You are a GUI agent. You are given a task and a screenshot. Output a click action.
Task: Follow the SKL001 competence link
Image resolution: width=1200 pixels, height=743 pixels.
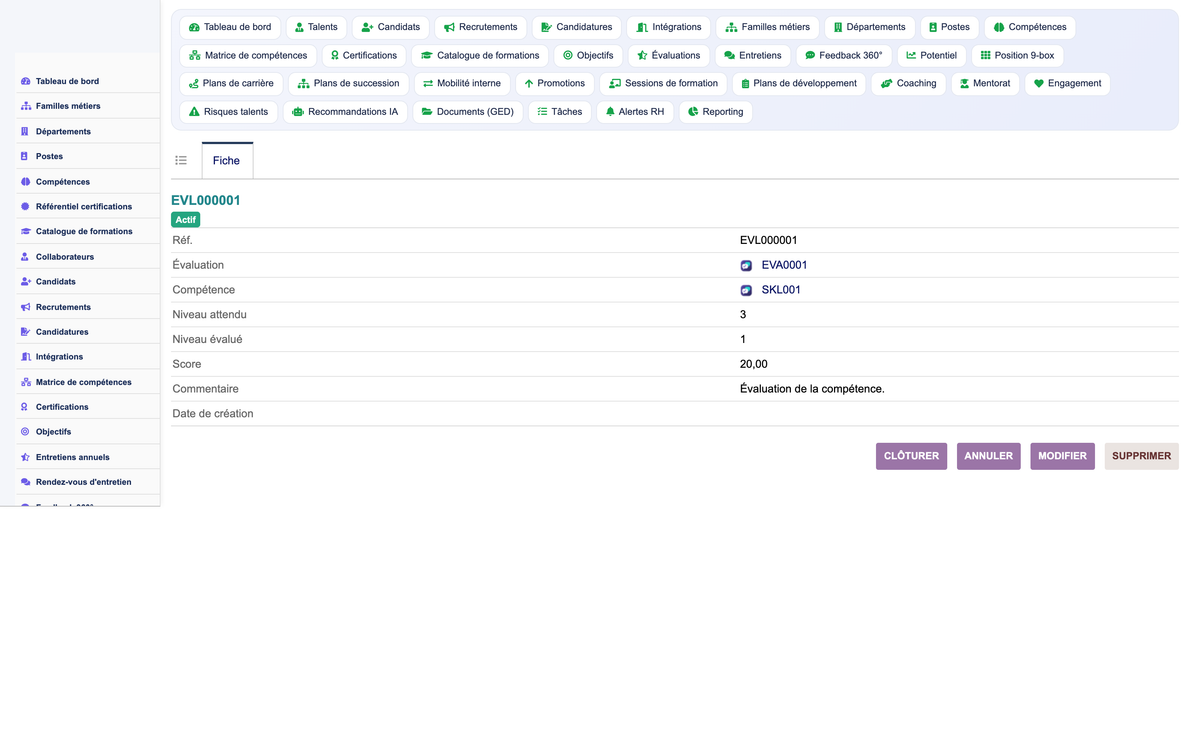(x=781, y=290)
